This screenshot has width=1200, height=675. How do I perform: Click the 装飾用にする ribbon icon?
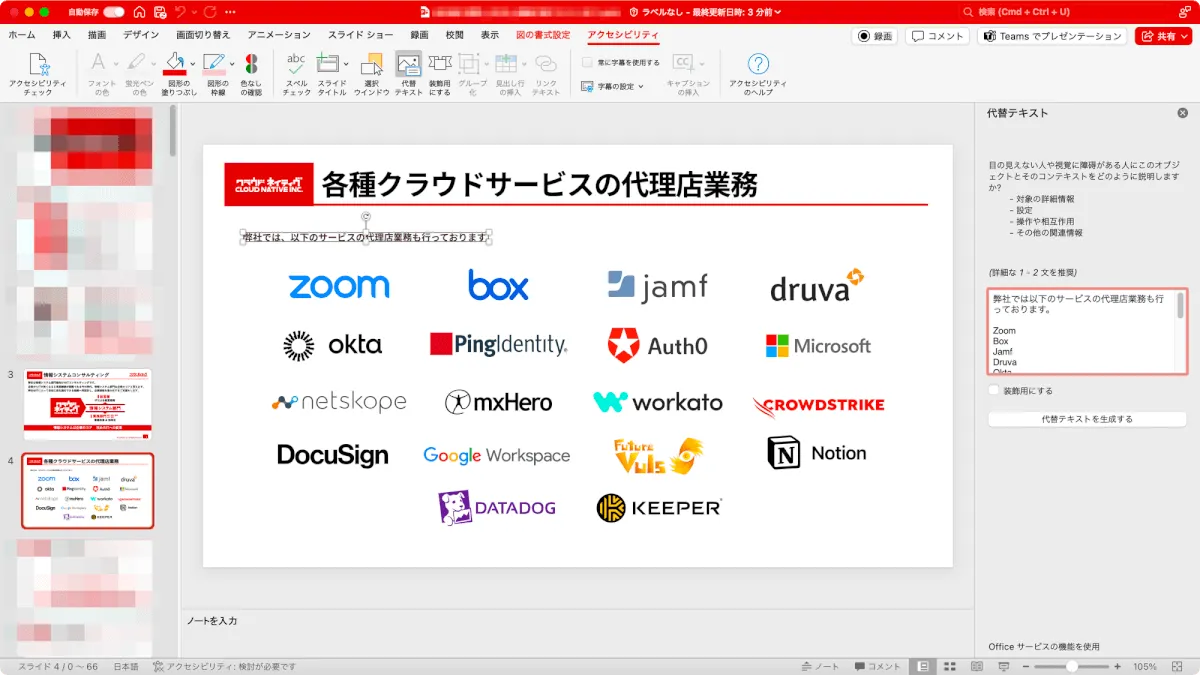[439, 74]
